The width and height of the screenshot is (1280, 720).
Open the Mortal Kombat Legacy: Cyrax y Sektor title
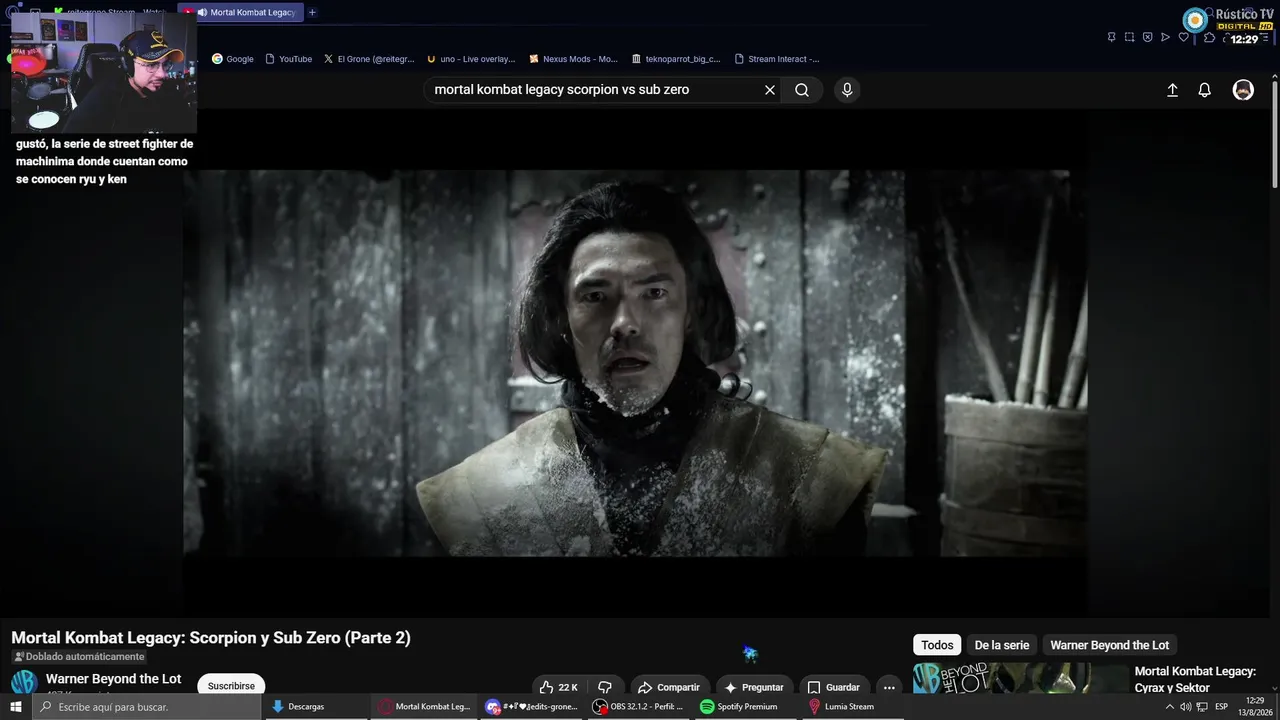click(x=1195, y=680)
